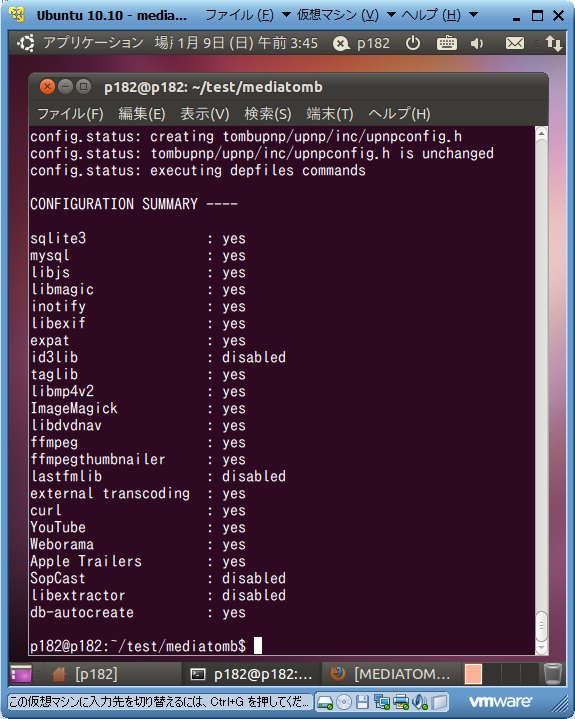
Task: Switch to the MEDIATOM Firefox taskbar window
Action: point(391,674)
